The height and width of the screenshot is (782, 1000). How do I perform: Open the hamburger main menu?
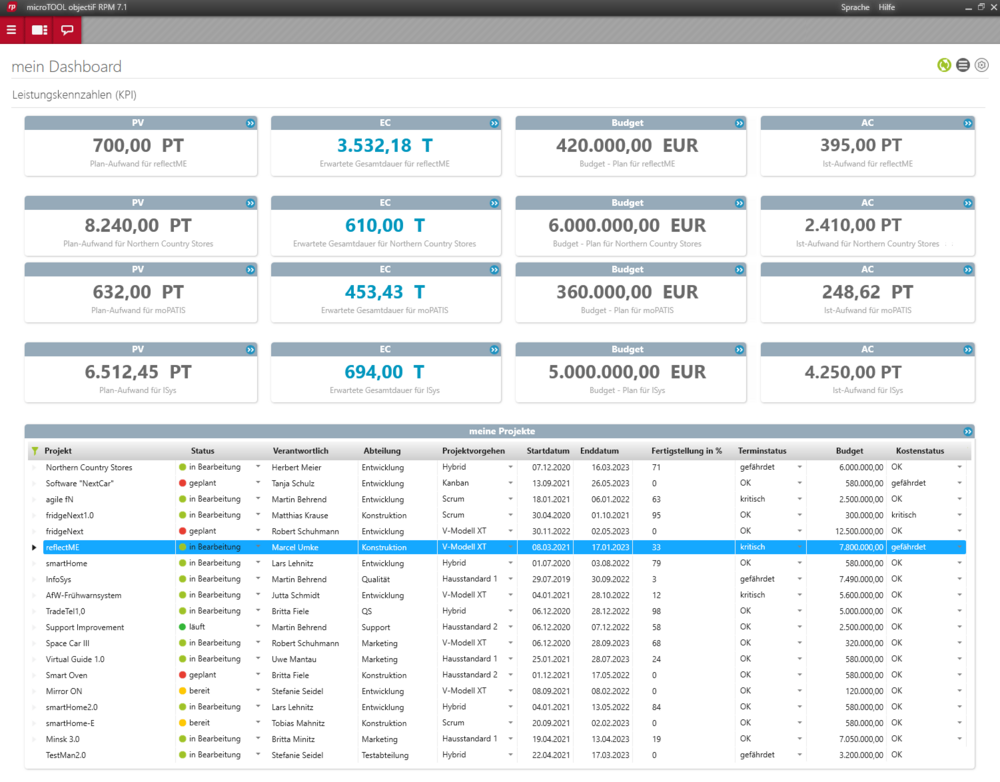(12, 30)
